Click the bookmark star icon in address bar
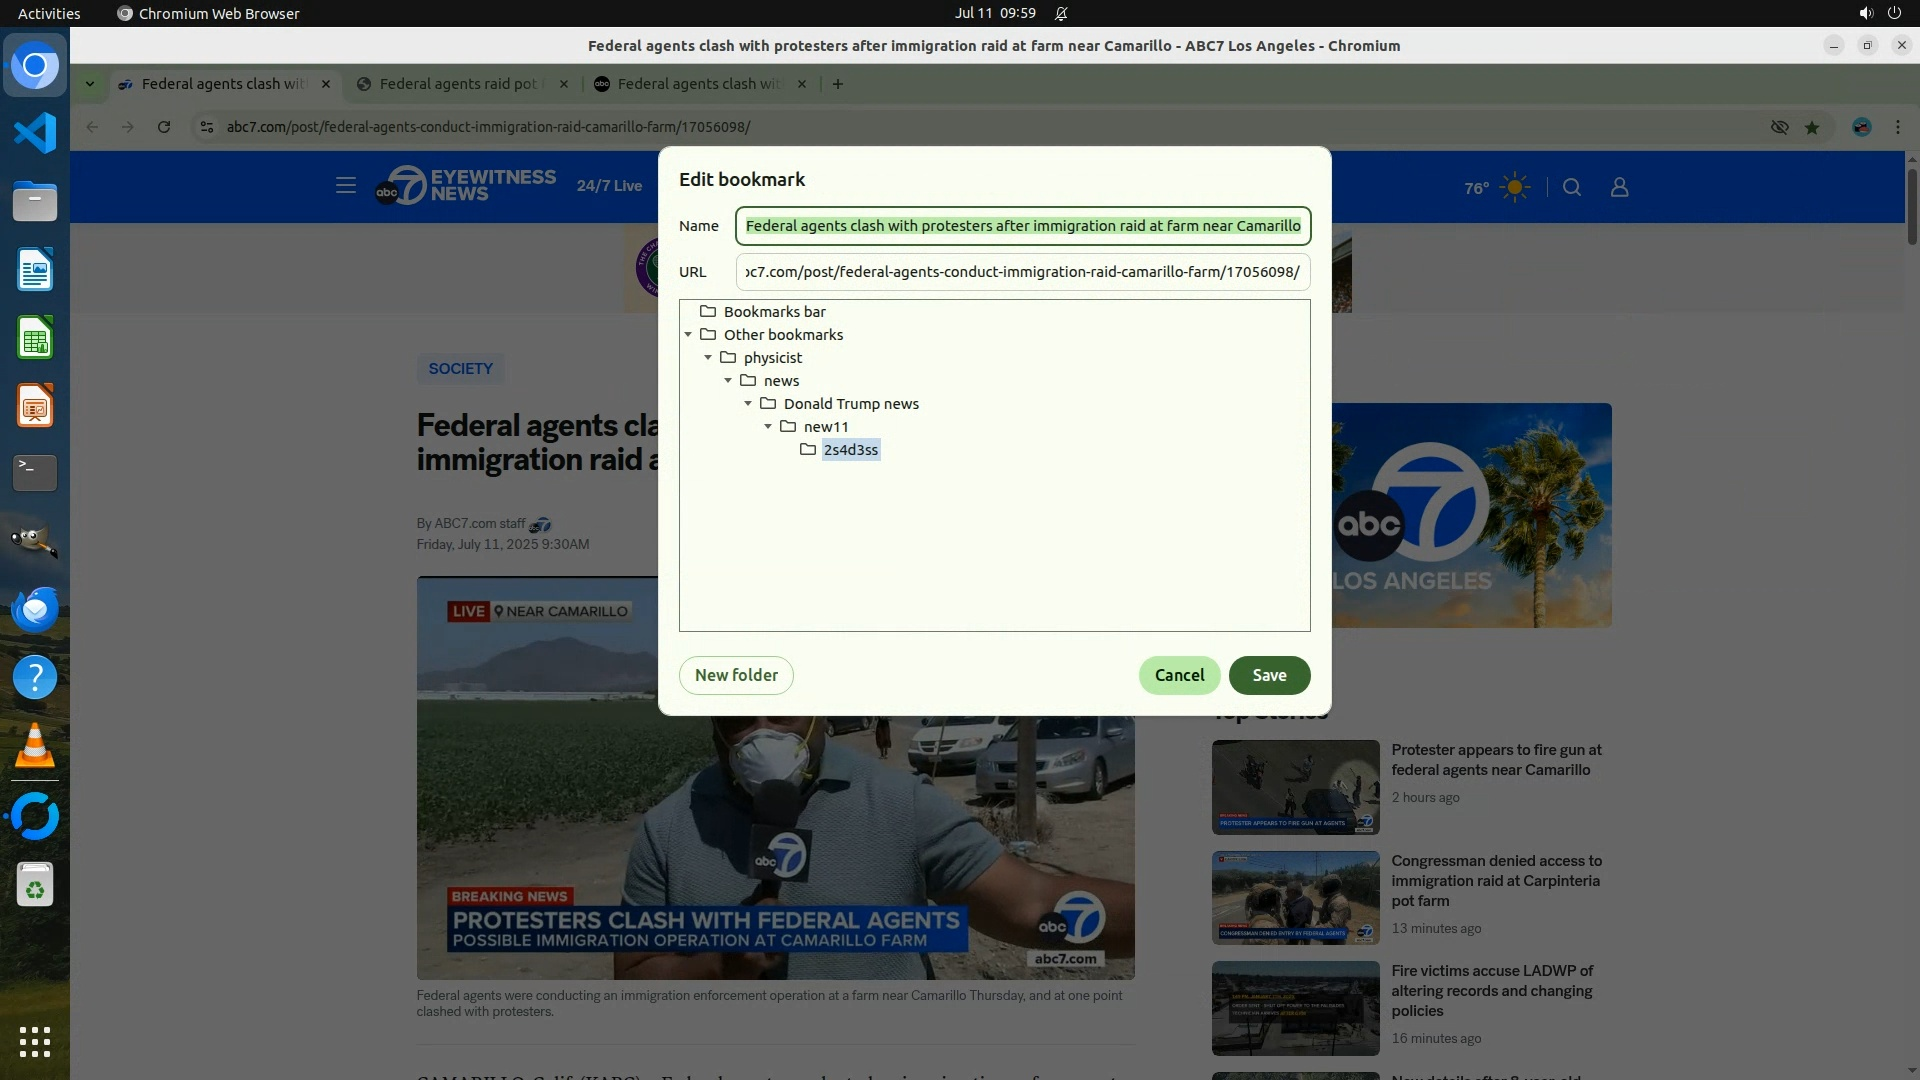 (x=1812, y=127)
